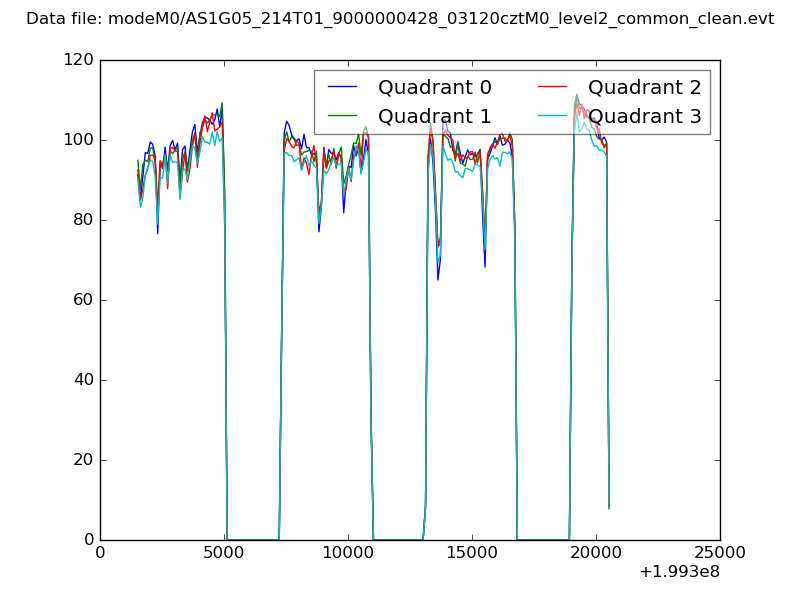This screenshot has width=800, height=600.
Task: Click the 15000 x-axis tick label
Action: point(472,553)
